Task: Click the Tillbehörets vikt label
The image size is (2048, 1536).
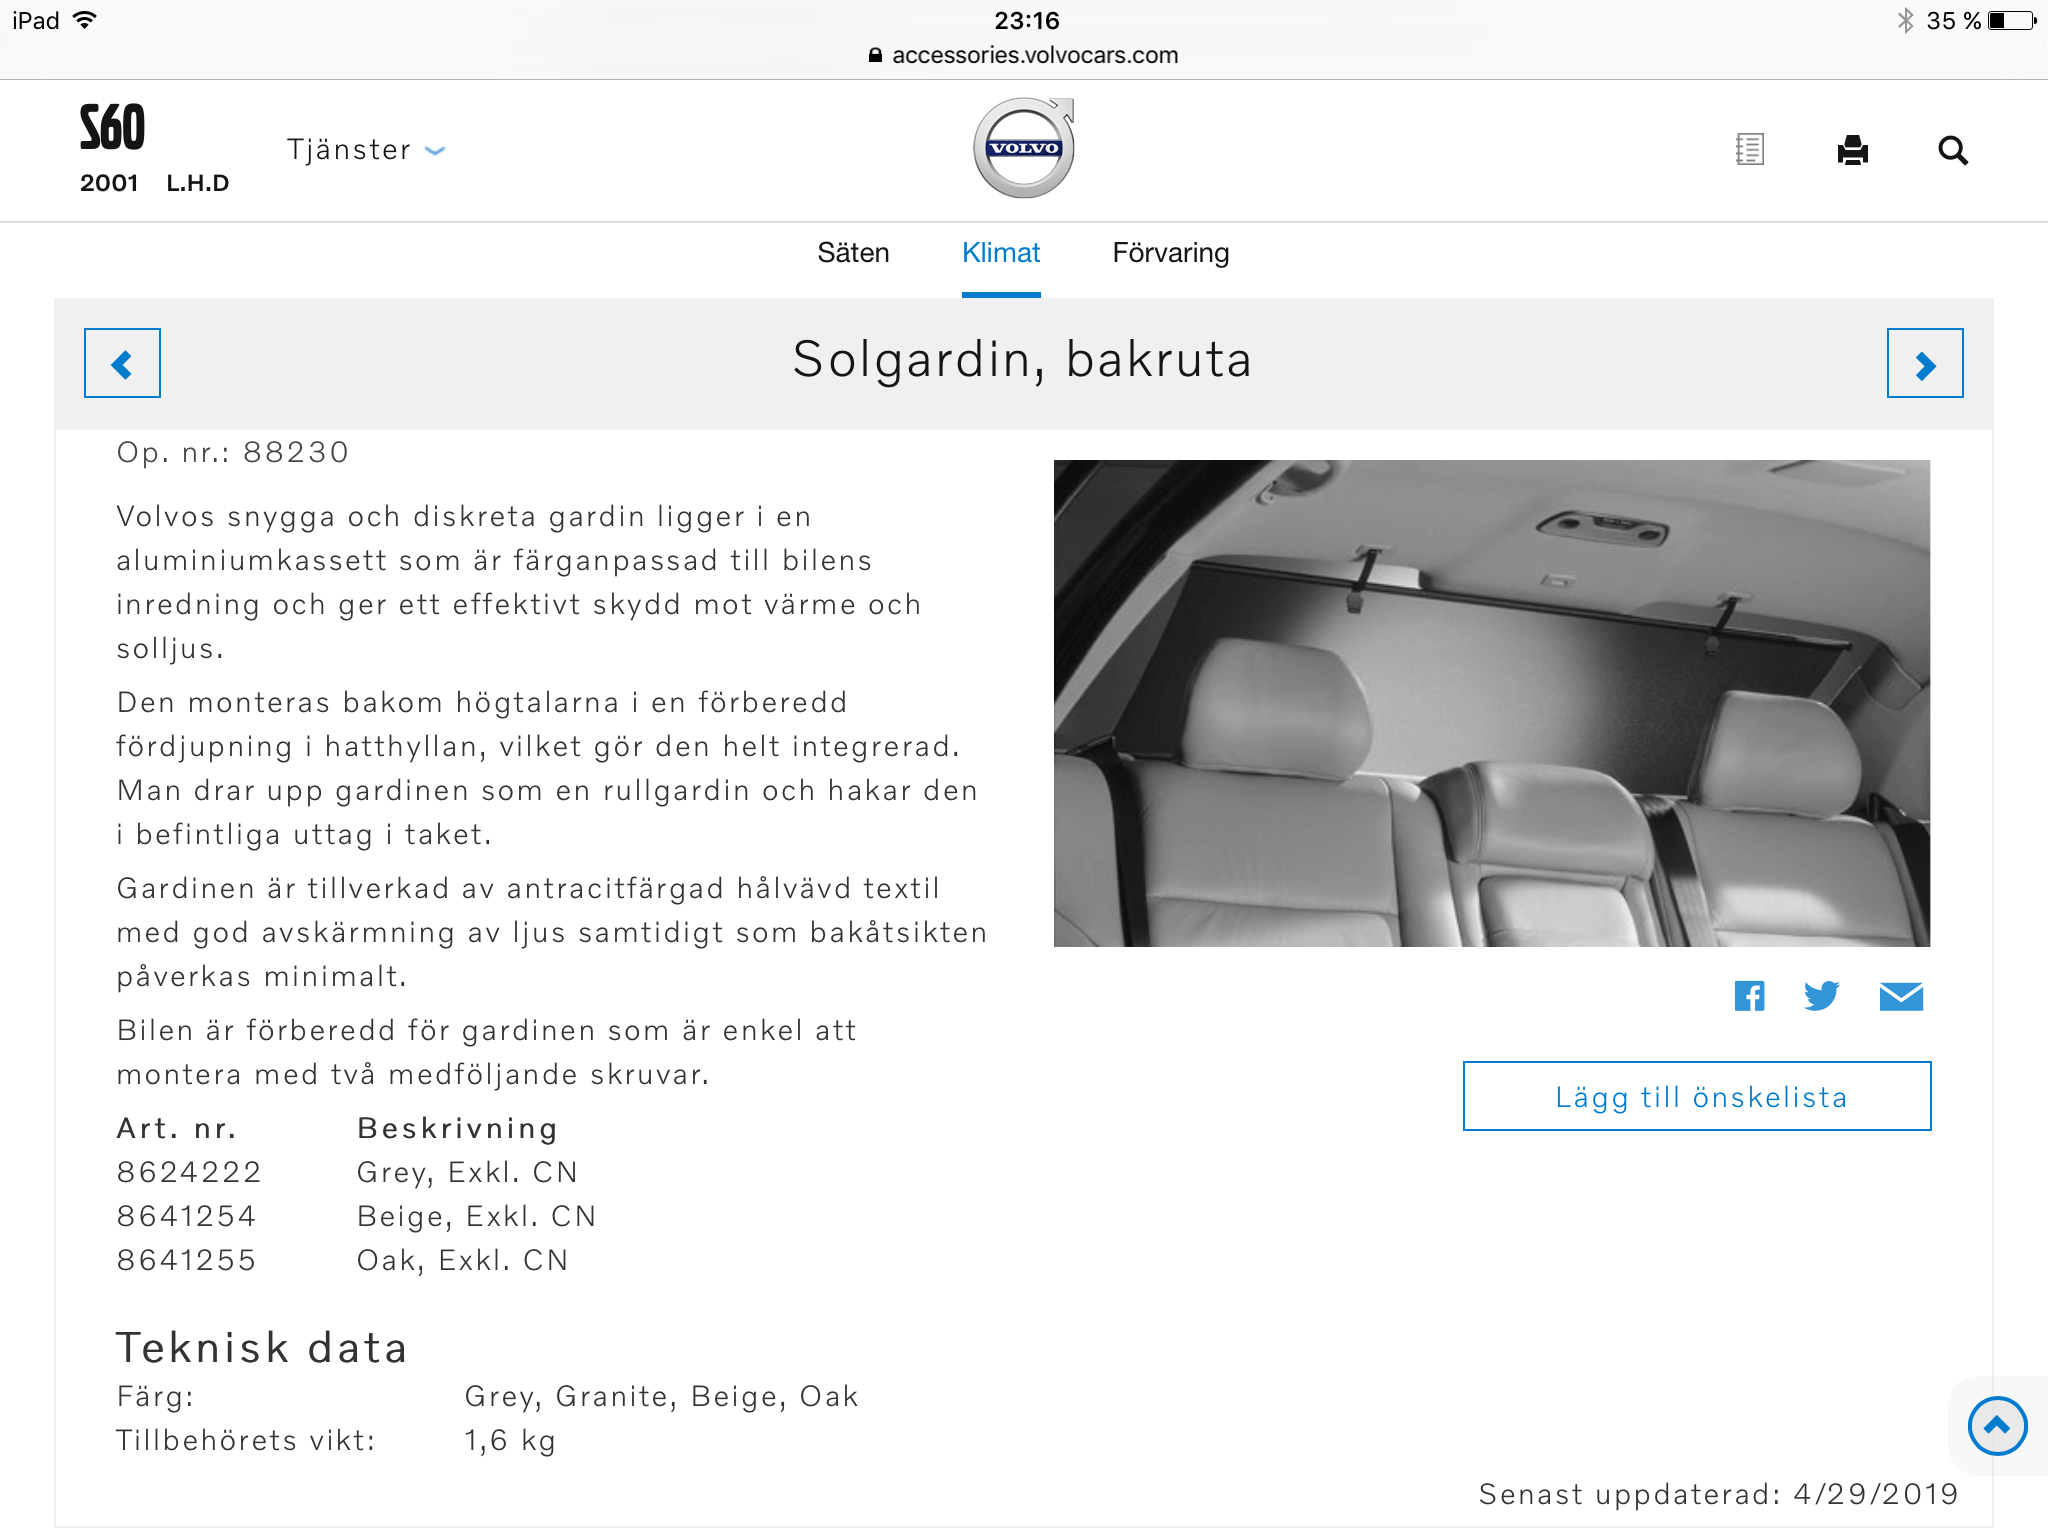Action: [x=246, y=1441]
